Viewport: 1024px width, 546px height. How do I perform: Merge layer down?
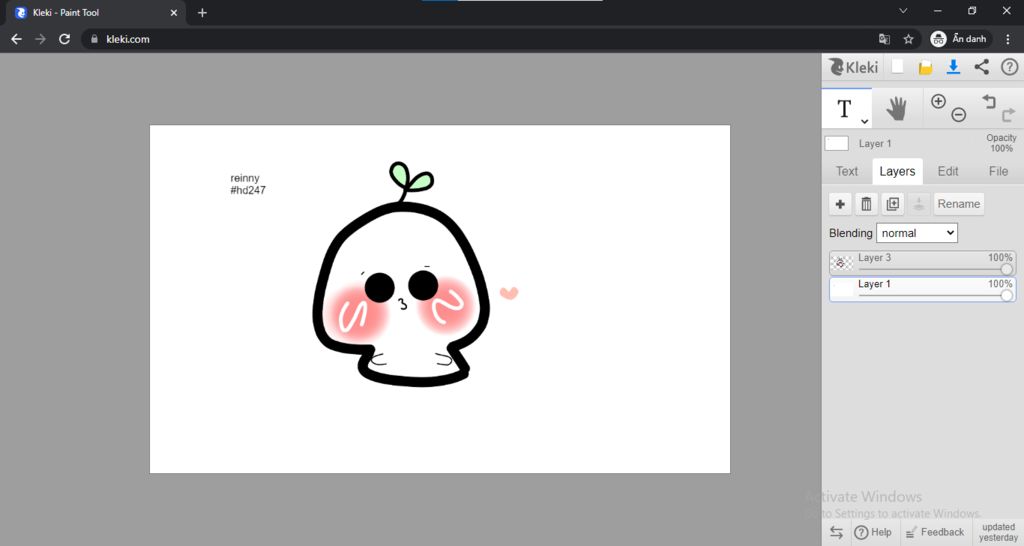(x=919, y=204)
